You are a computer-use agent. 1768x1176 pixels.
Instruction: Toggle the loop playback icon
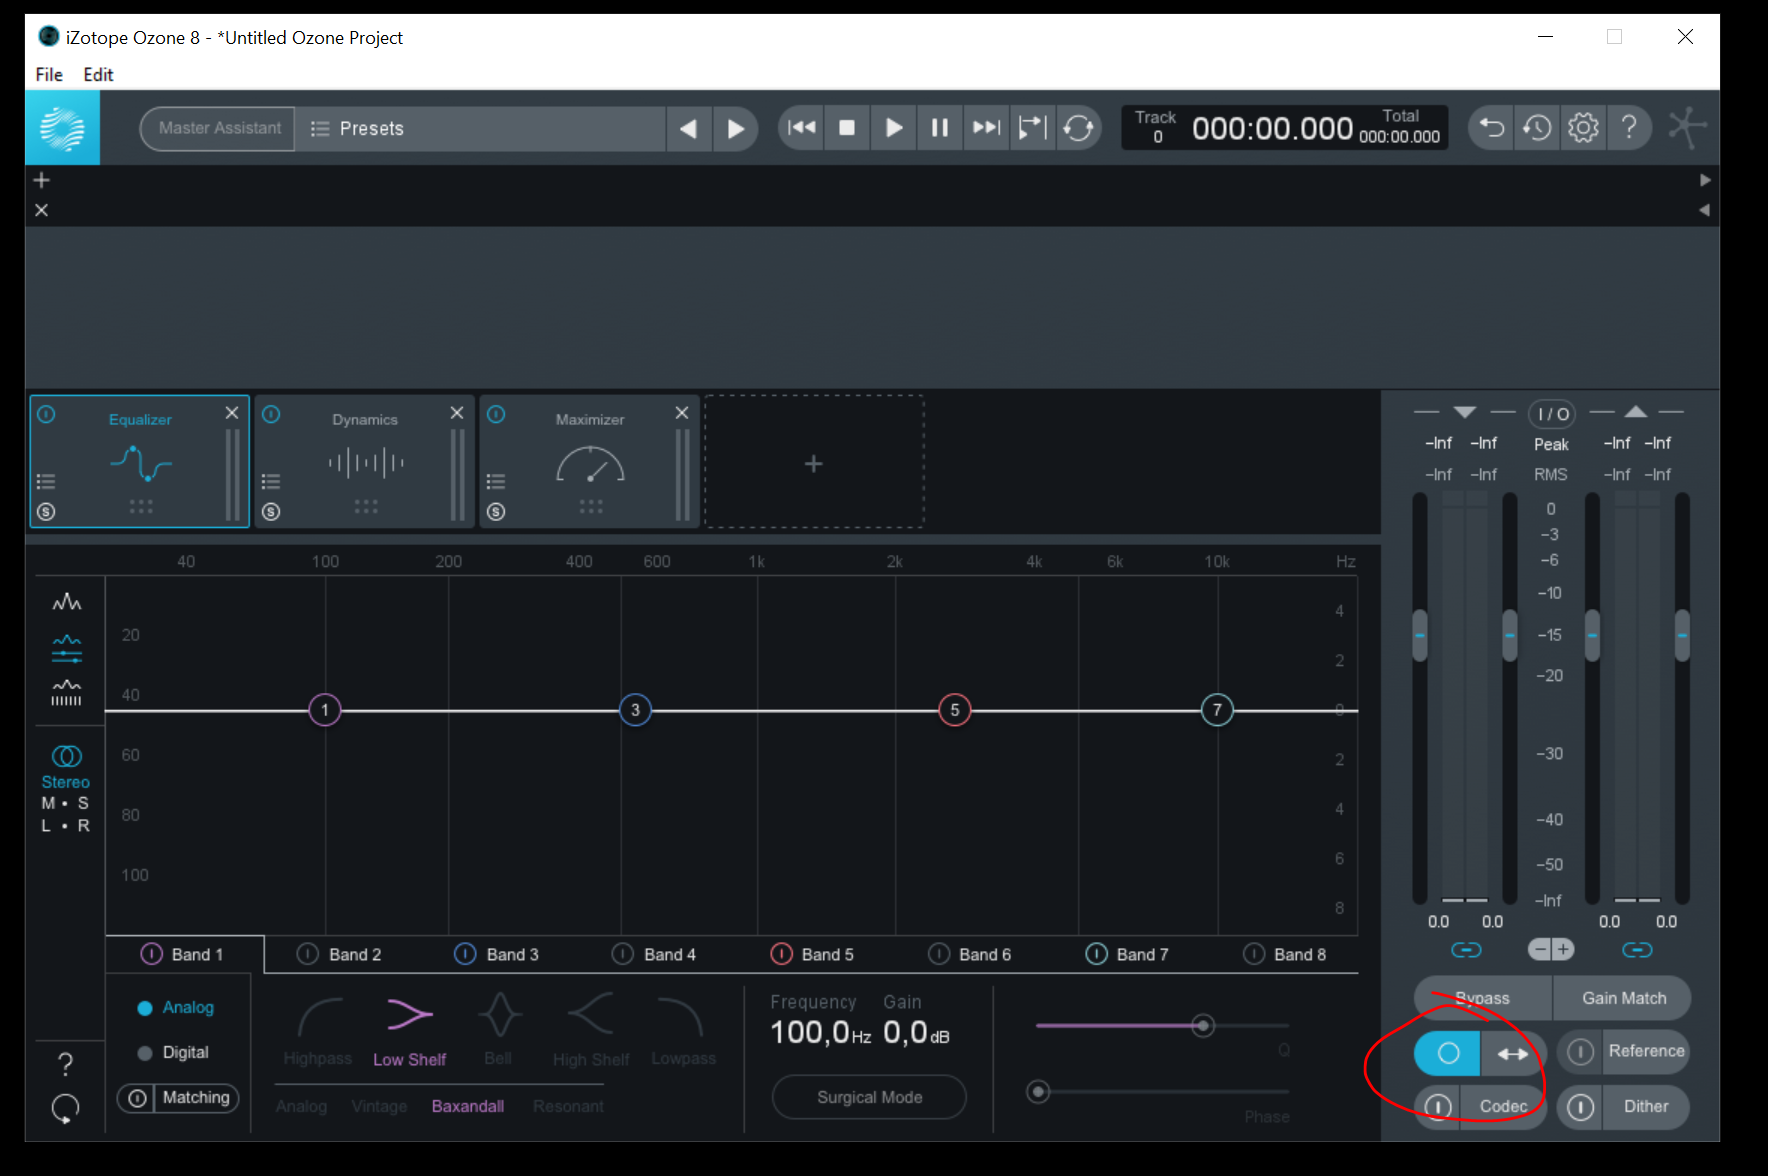point(1078,128)
